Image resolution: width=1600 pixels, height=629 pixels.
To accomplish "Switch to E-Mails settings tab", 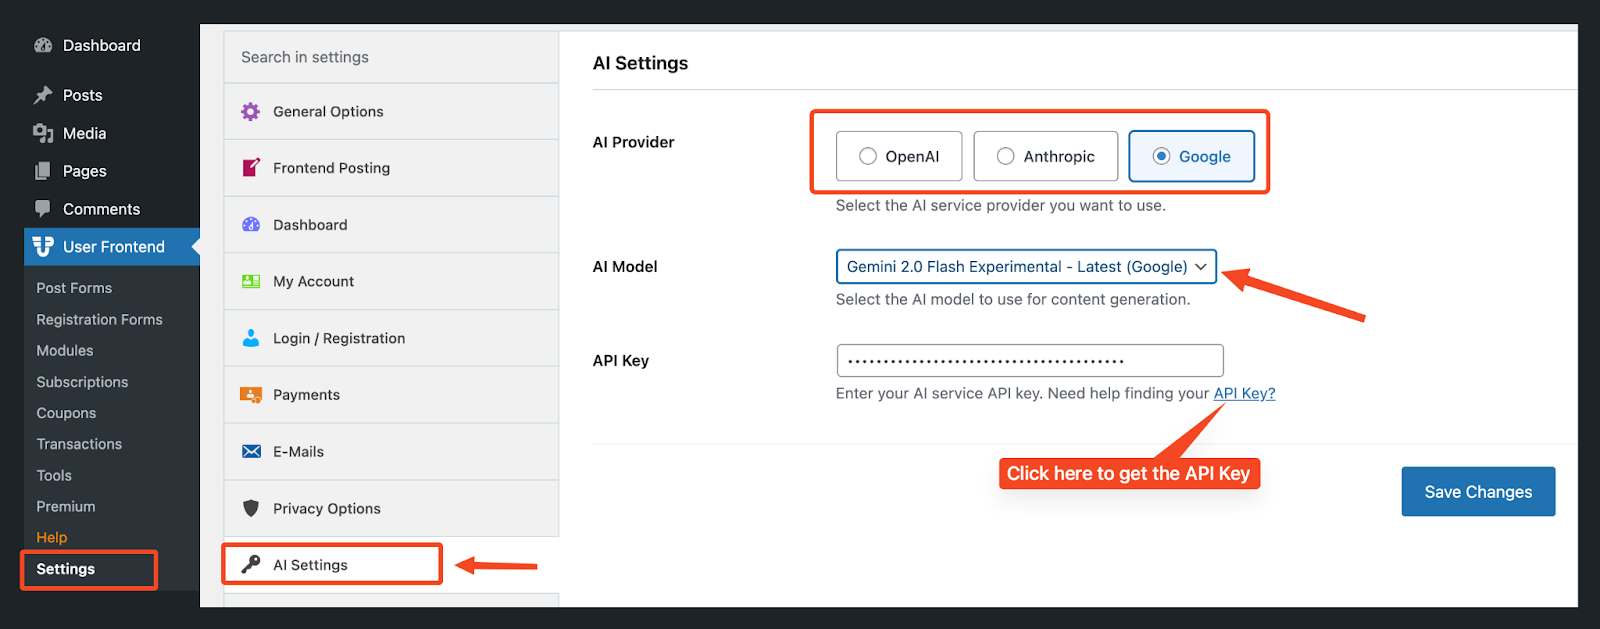I will [x=391, y=452].
